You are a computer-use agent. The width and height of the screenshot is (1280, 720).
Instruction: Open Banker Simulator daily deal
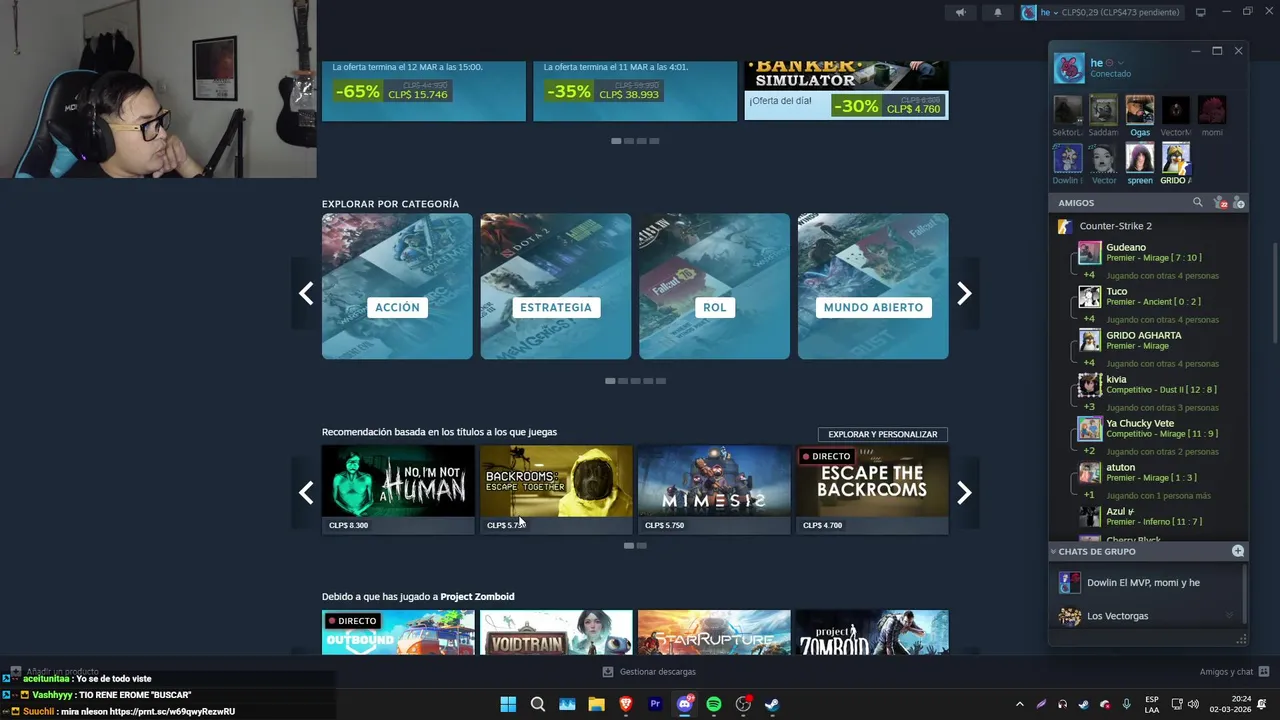pyautogui.click(x=846, y=90)
